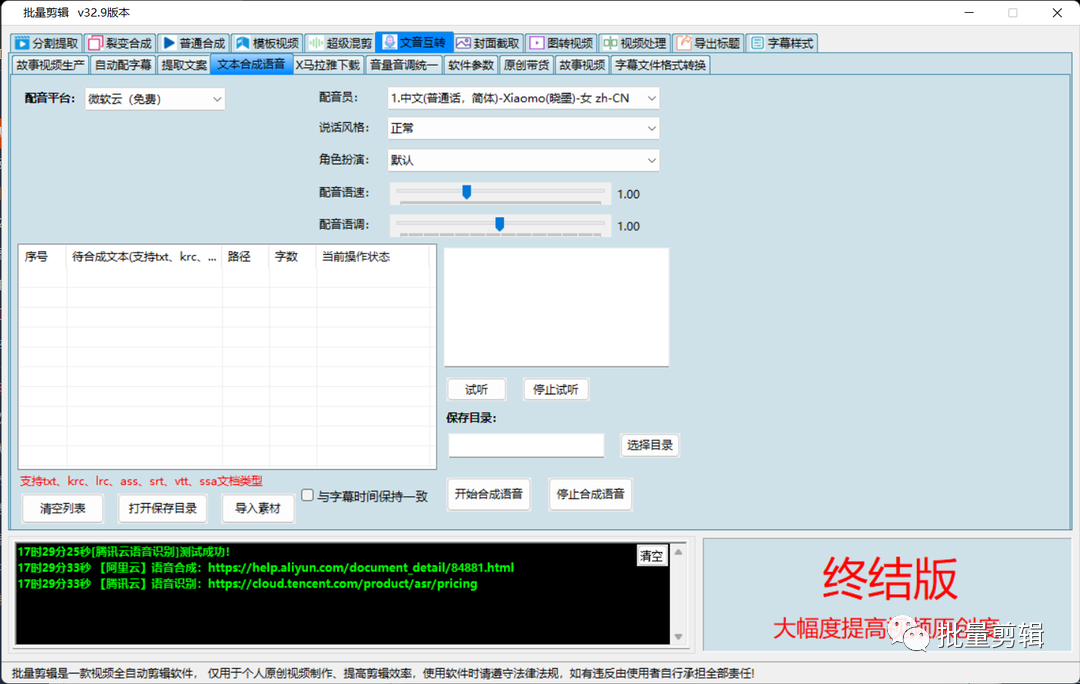
Task: Switch to 字幕文件格式转换 sub-tab
Action: point(660,65)
